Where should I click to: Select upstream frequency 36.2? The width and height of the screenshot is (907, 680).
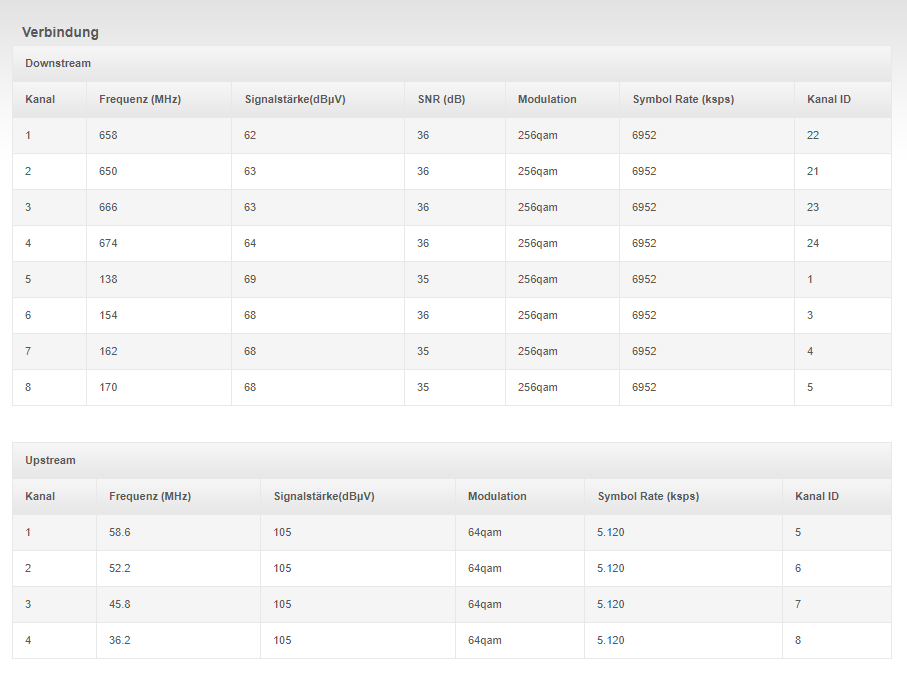pos(120,640)
